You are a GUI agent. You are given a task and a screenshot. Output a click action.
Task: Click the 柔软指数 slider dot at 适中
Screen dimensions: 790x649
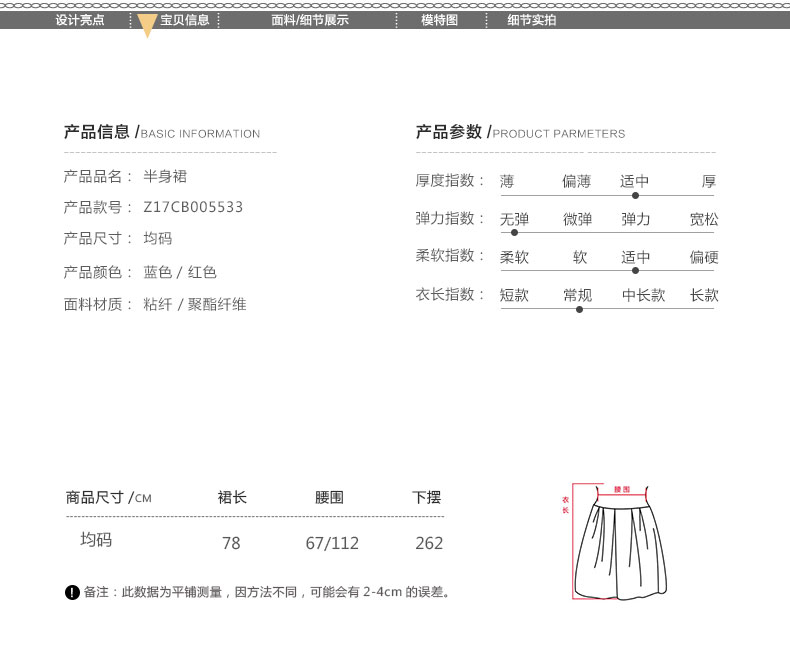(635, 270)
